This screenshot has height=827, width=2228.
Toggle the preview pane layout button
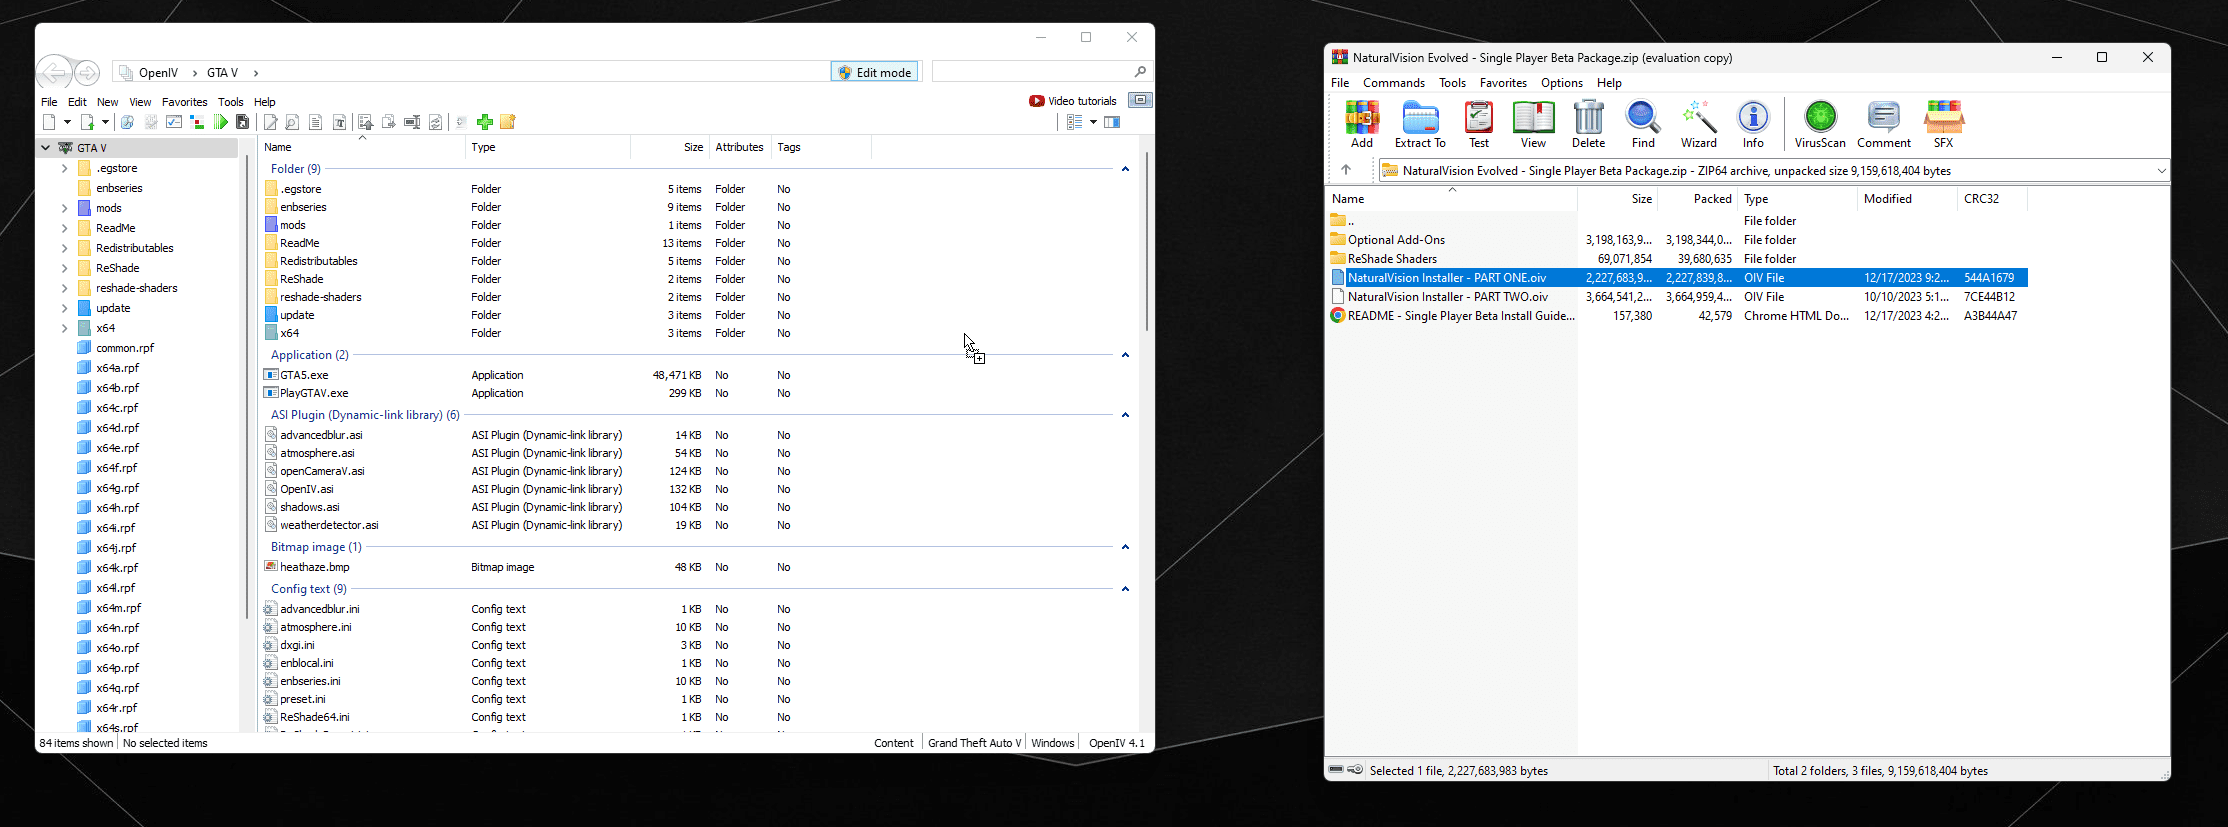pos(1112,122)
